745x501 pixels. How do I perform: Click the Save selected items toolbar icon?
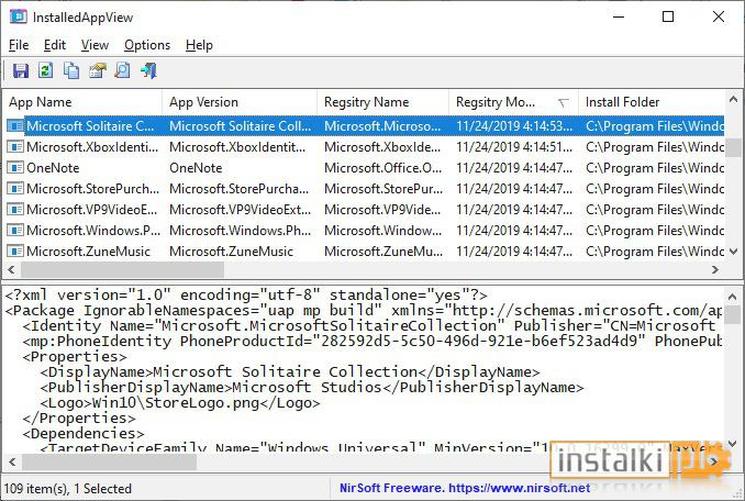click(x=21, y=71)
